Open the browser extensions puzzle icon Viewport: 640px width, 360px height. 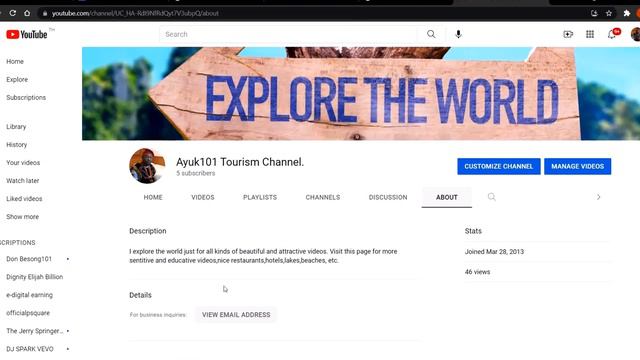pos(627,13)
